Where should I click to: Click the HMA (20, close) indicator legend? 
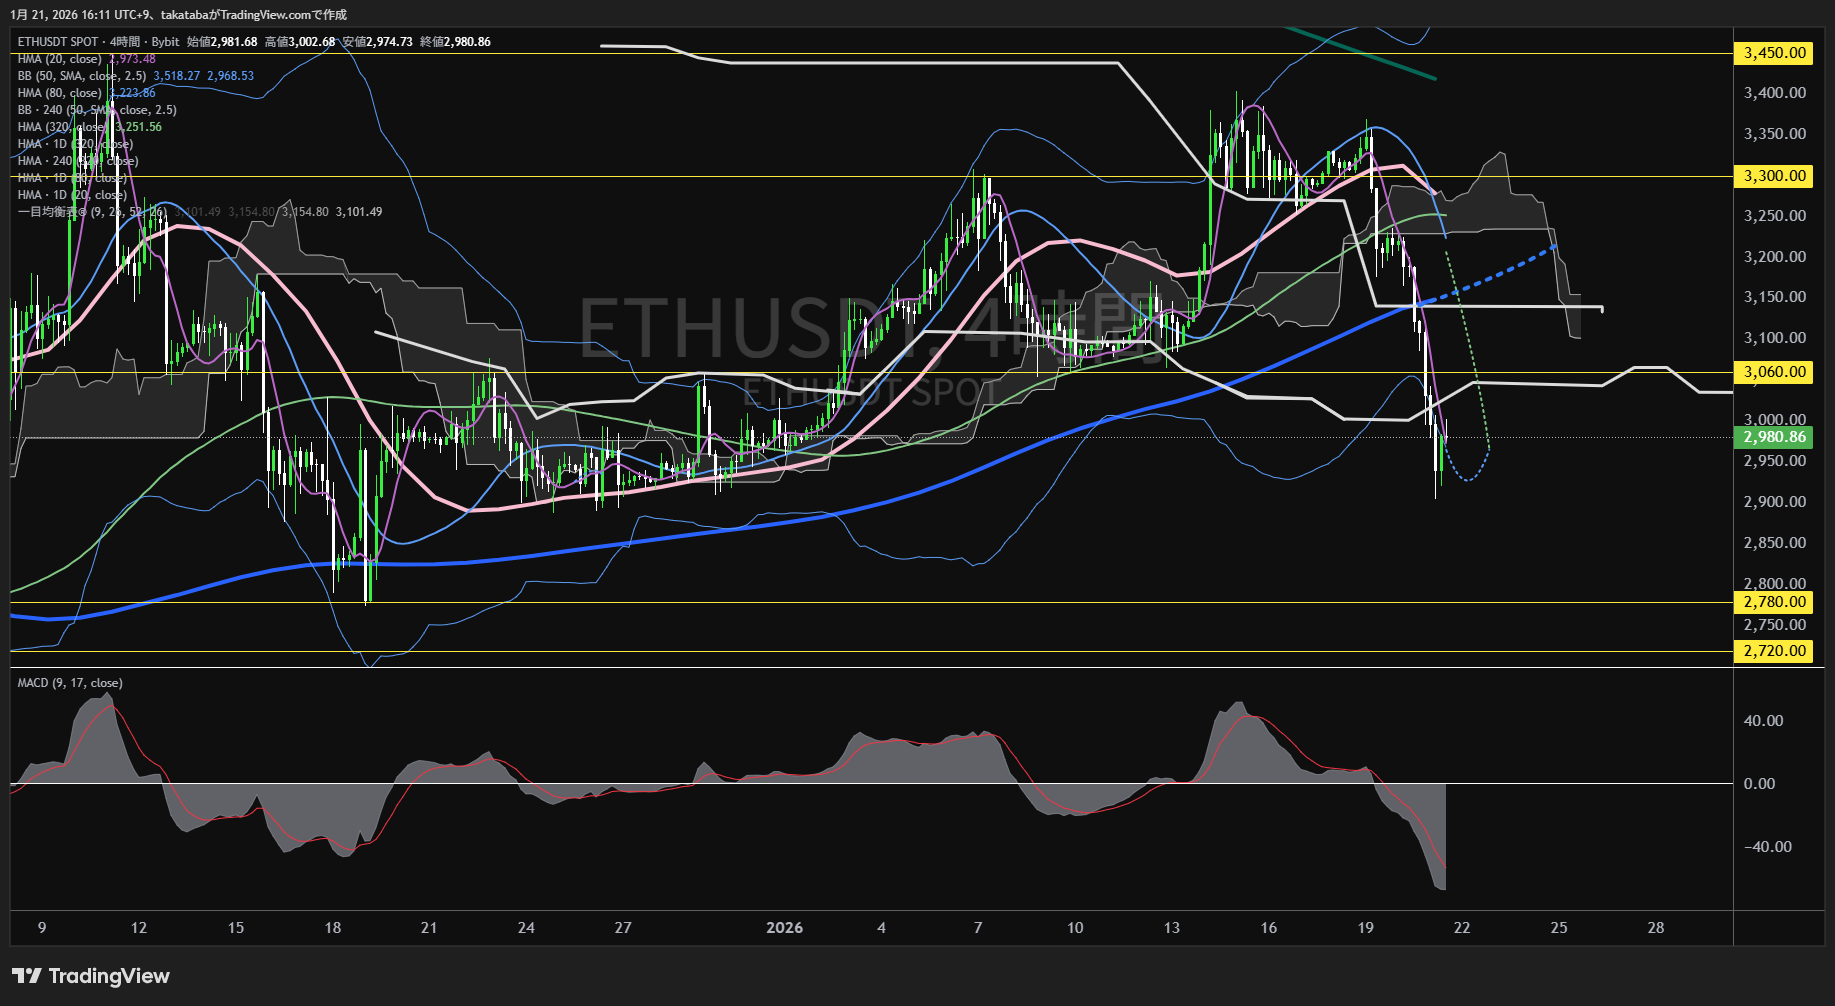point(60,59)
